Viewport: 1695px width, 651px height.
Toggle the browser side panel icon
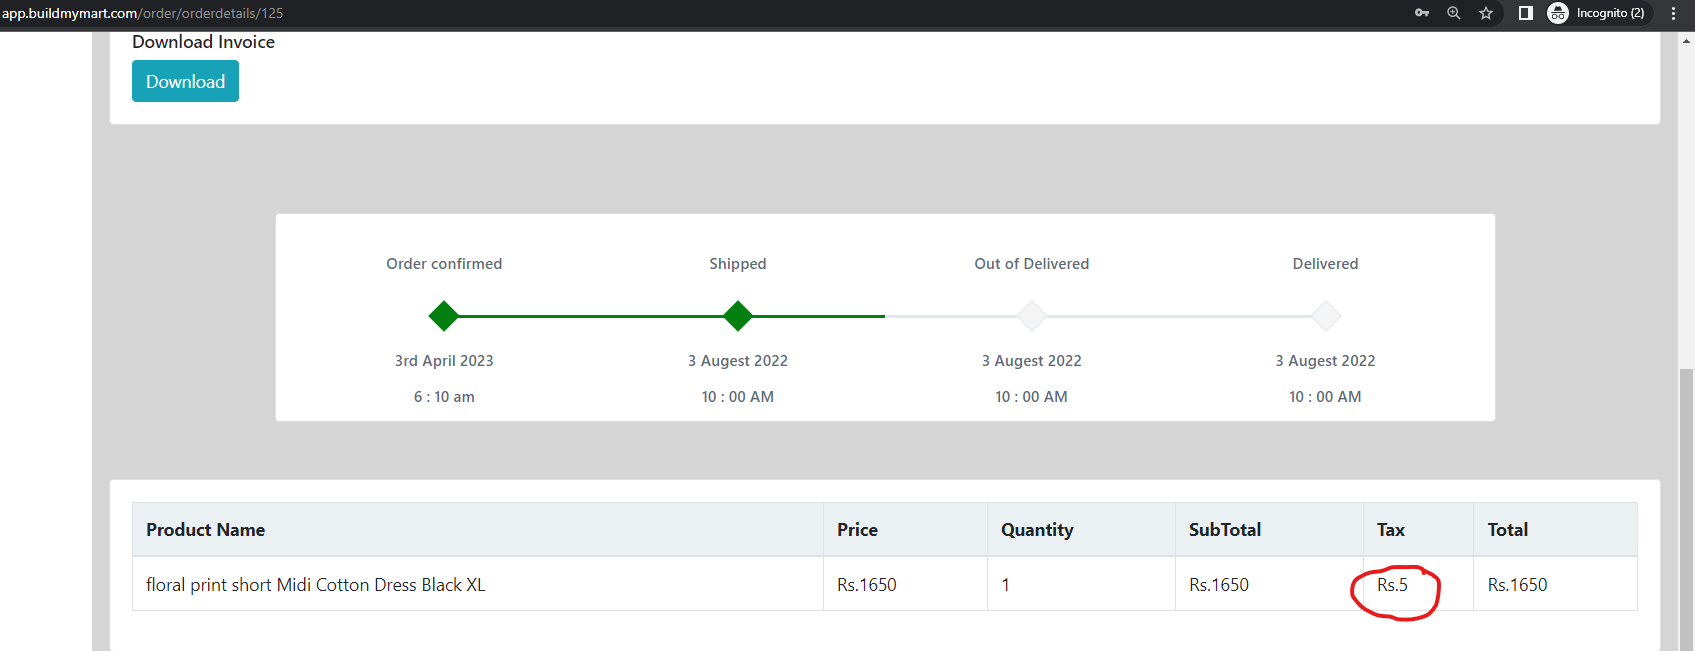(x=1526, y=13)
